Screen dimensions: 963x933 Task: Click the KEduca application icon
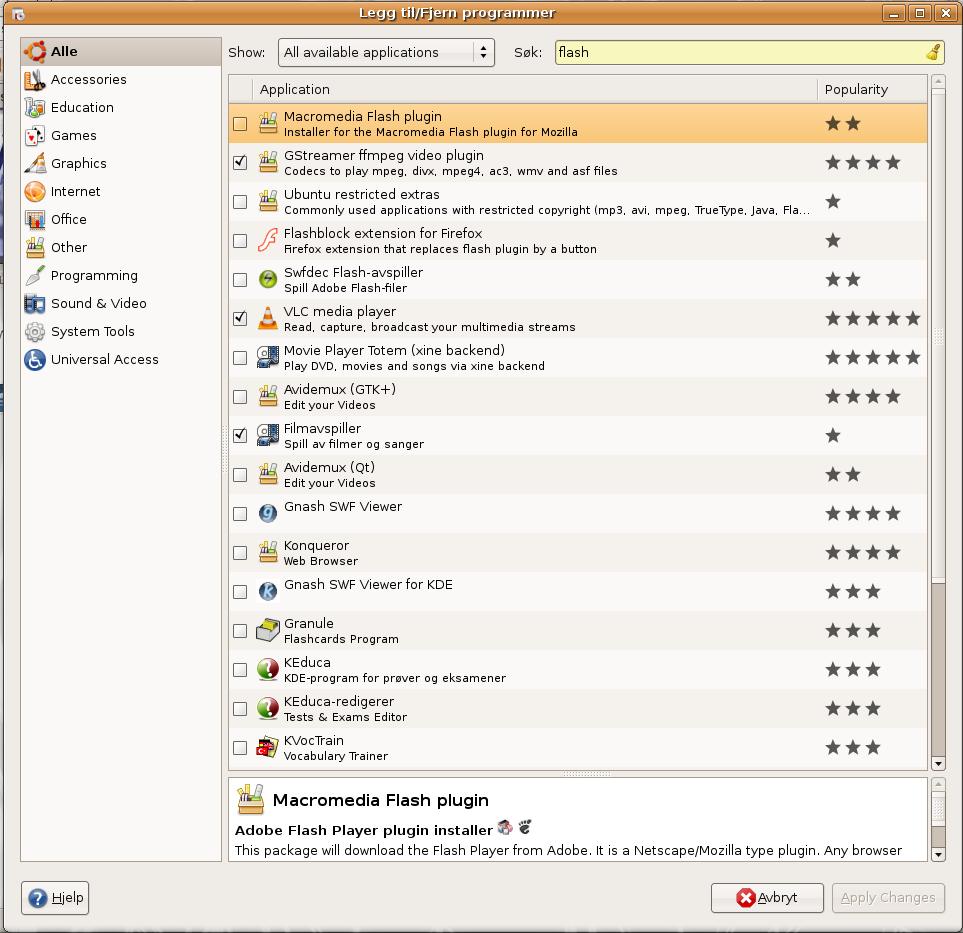(x=268, y=669)
